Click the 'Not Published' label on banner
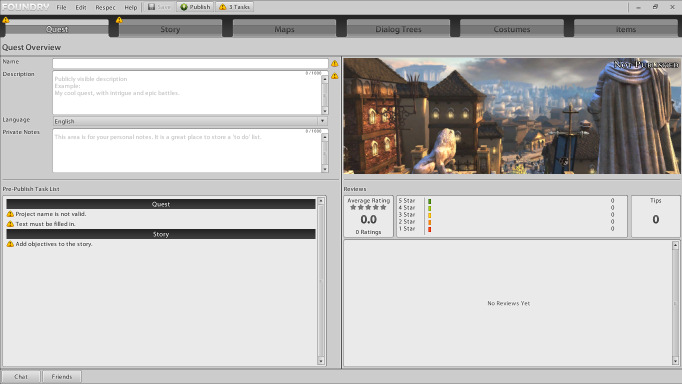The height and width of the screenshot is (384, 682). pos(646,65)
